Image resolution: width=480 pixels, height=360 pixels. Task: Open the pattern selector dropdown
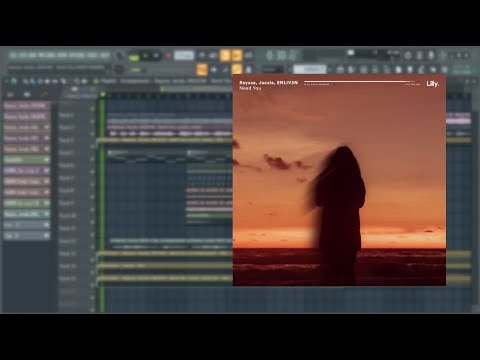[x=310, y=69]
